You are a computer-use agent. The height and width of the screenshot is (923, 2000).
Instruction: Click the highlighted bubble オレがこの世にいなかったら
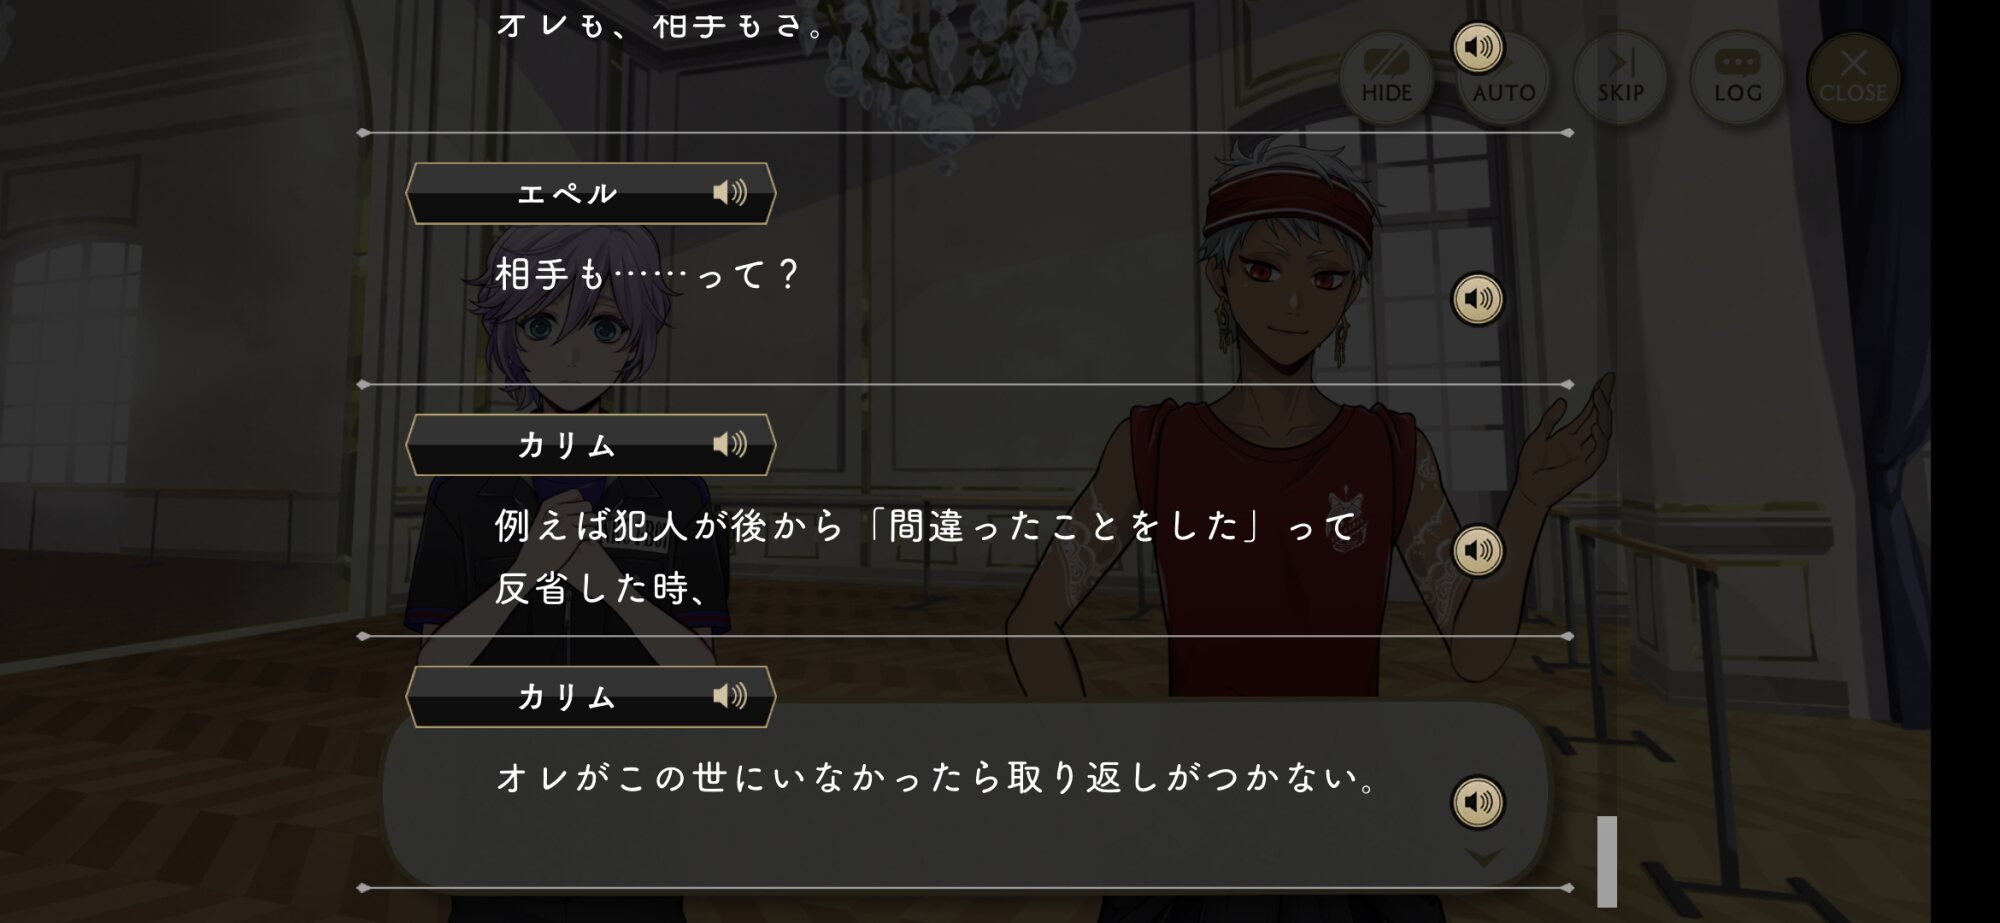click(965, 793)
